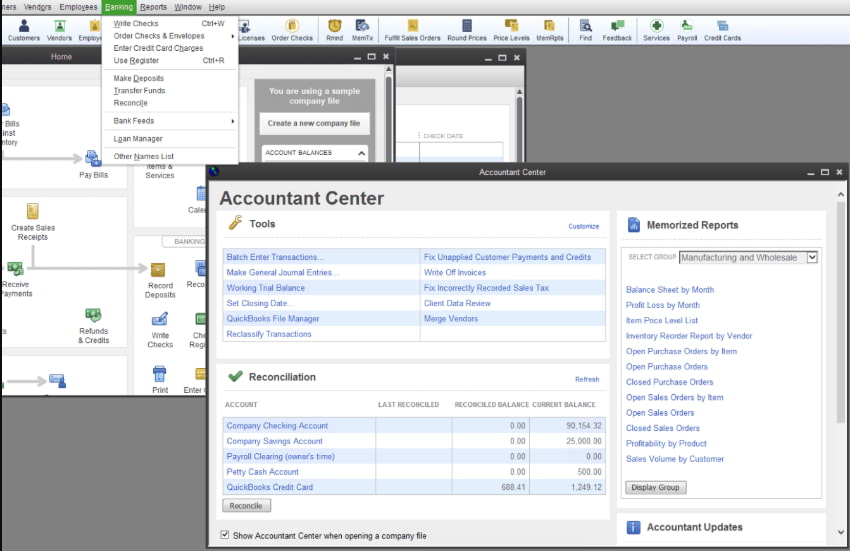Click the Credit Cards toolbar icon

723,30
